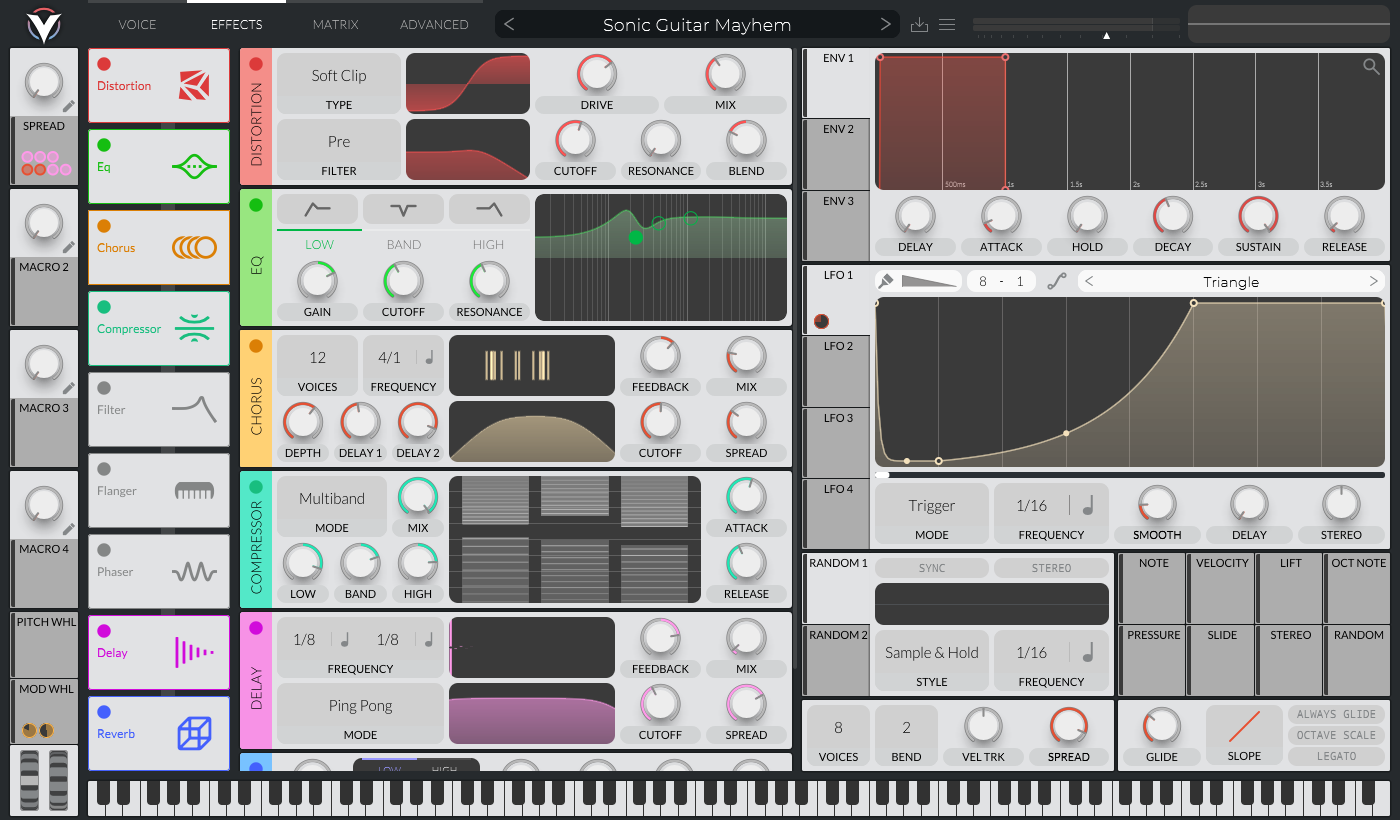Toggle ALWAYS GLIDE option
Viewport: 1400px width, 820px height.
1337,714
